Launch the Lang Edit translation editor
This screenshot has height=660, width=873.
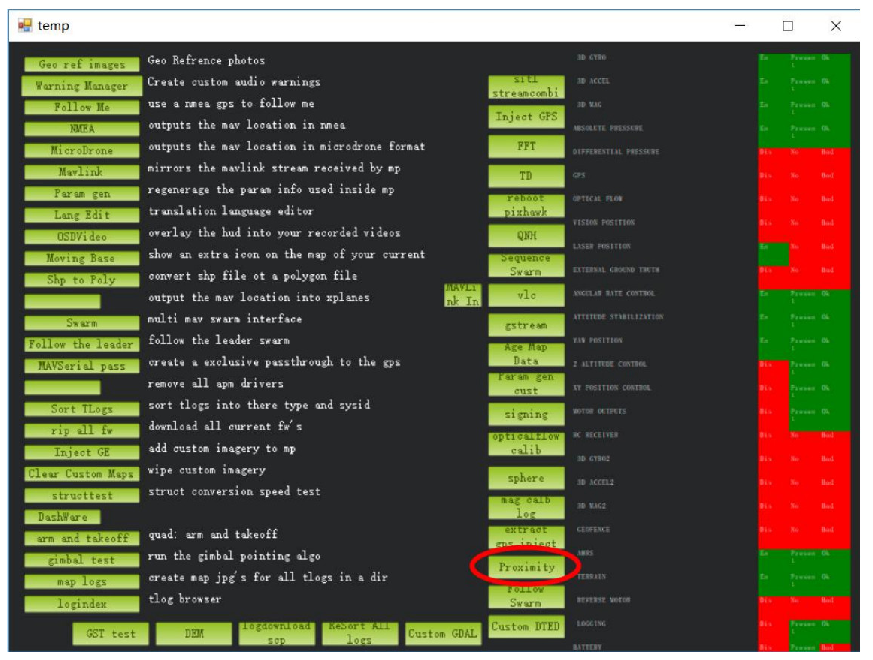[81, 215]
